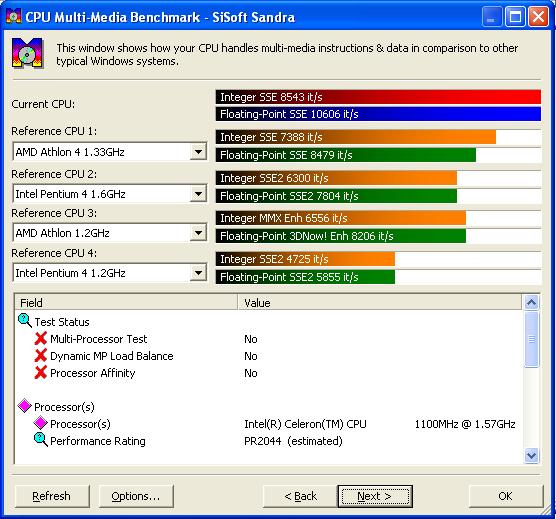Click the red X icon beside Dynamic MP Load Balance
This screenshot has width=556, height=519.
pyautogui.click(x=41, y=355)
